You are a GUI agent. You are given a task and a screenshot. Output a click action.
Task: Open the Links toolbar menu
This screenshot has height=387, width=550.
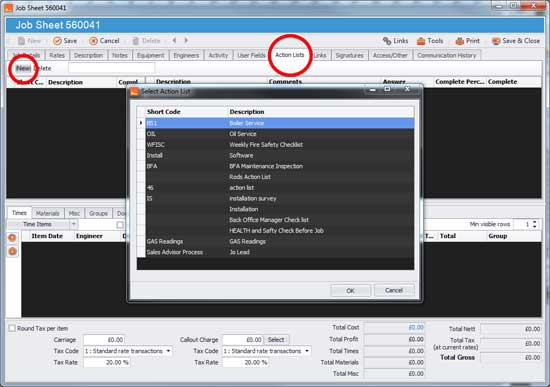(x=395, y=41)
